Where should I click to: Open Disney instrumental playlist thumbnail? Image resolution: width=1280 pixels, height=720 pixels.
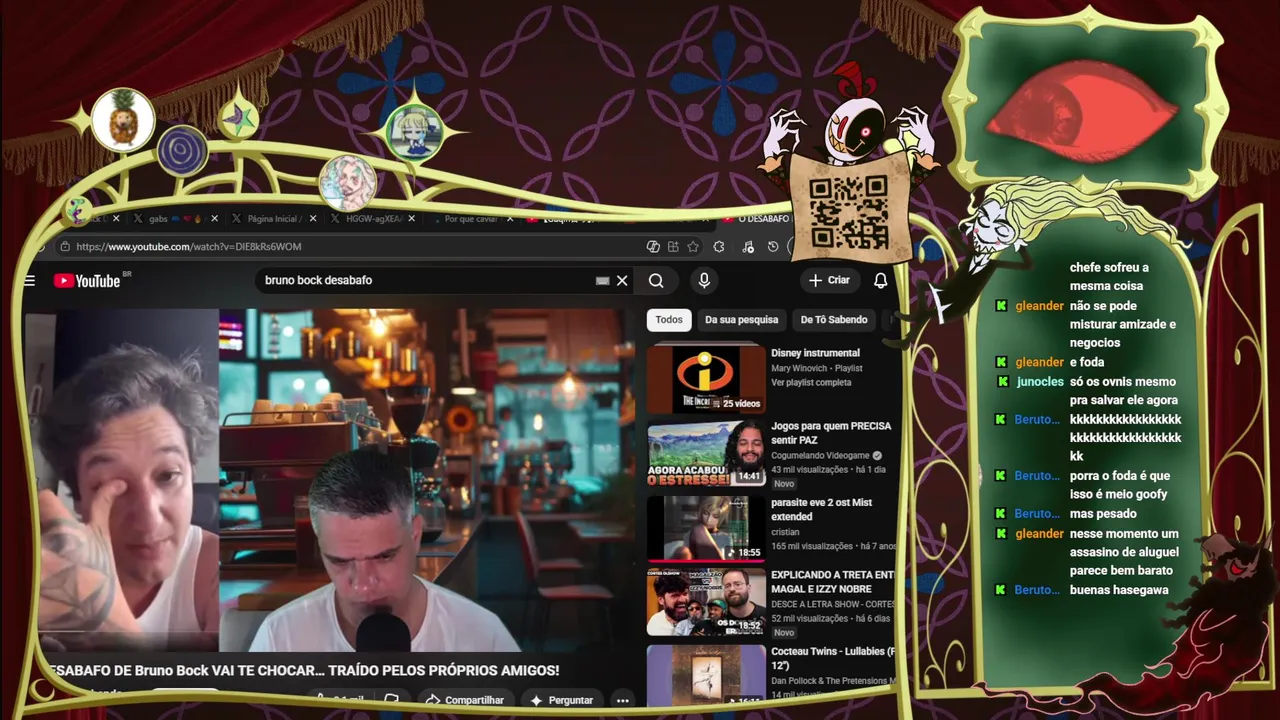pyautogui.click(x=706, y=380)
